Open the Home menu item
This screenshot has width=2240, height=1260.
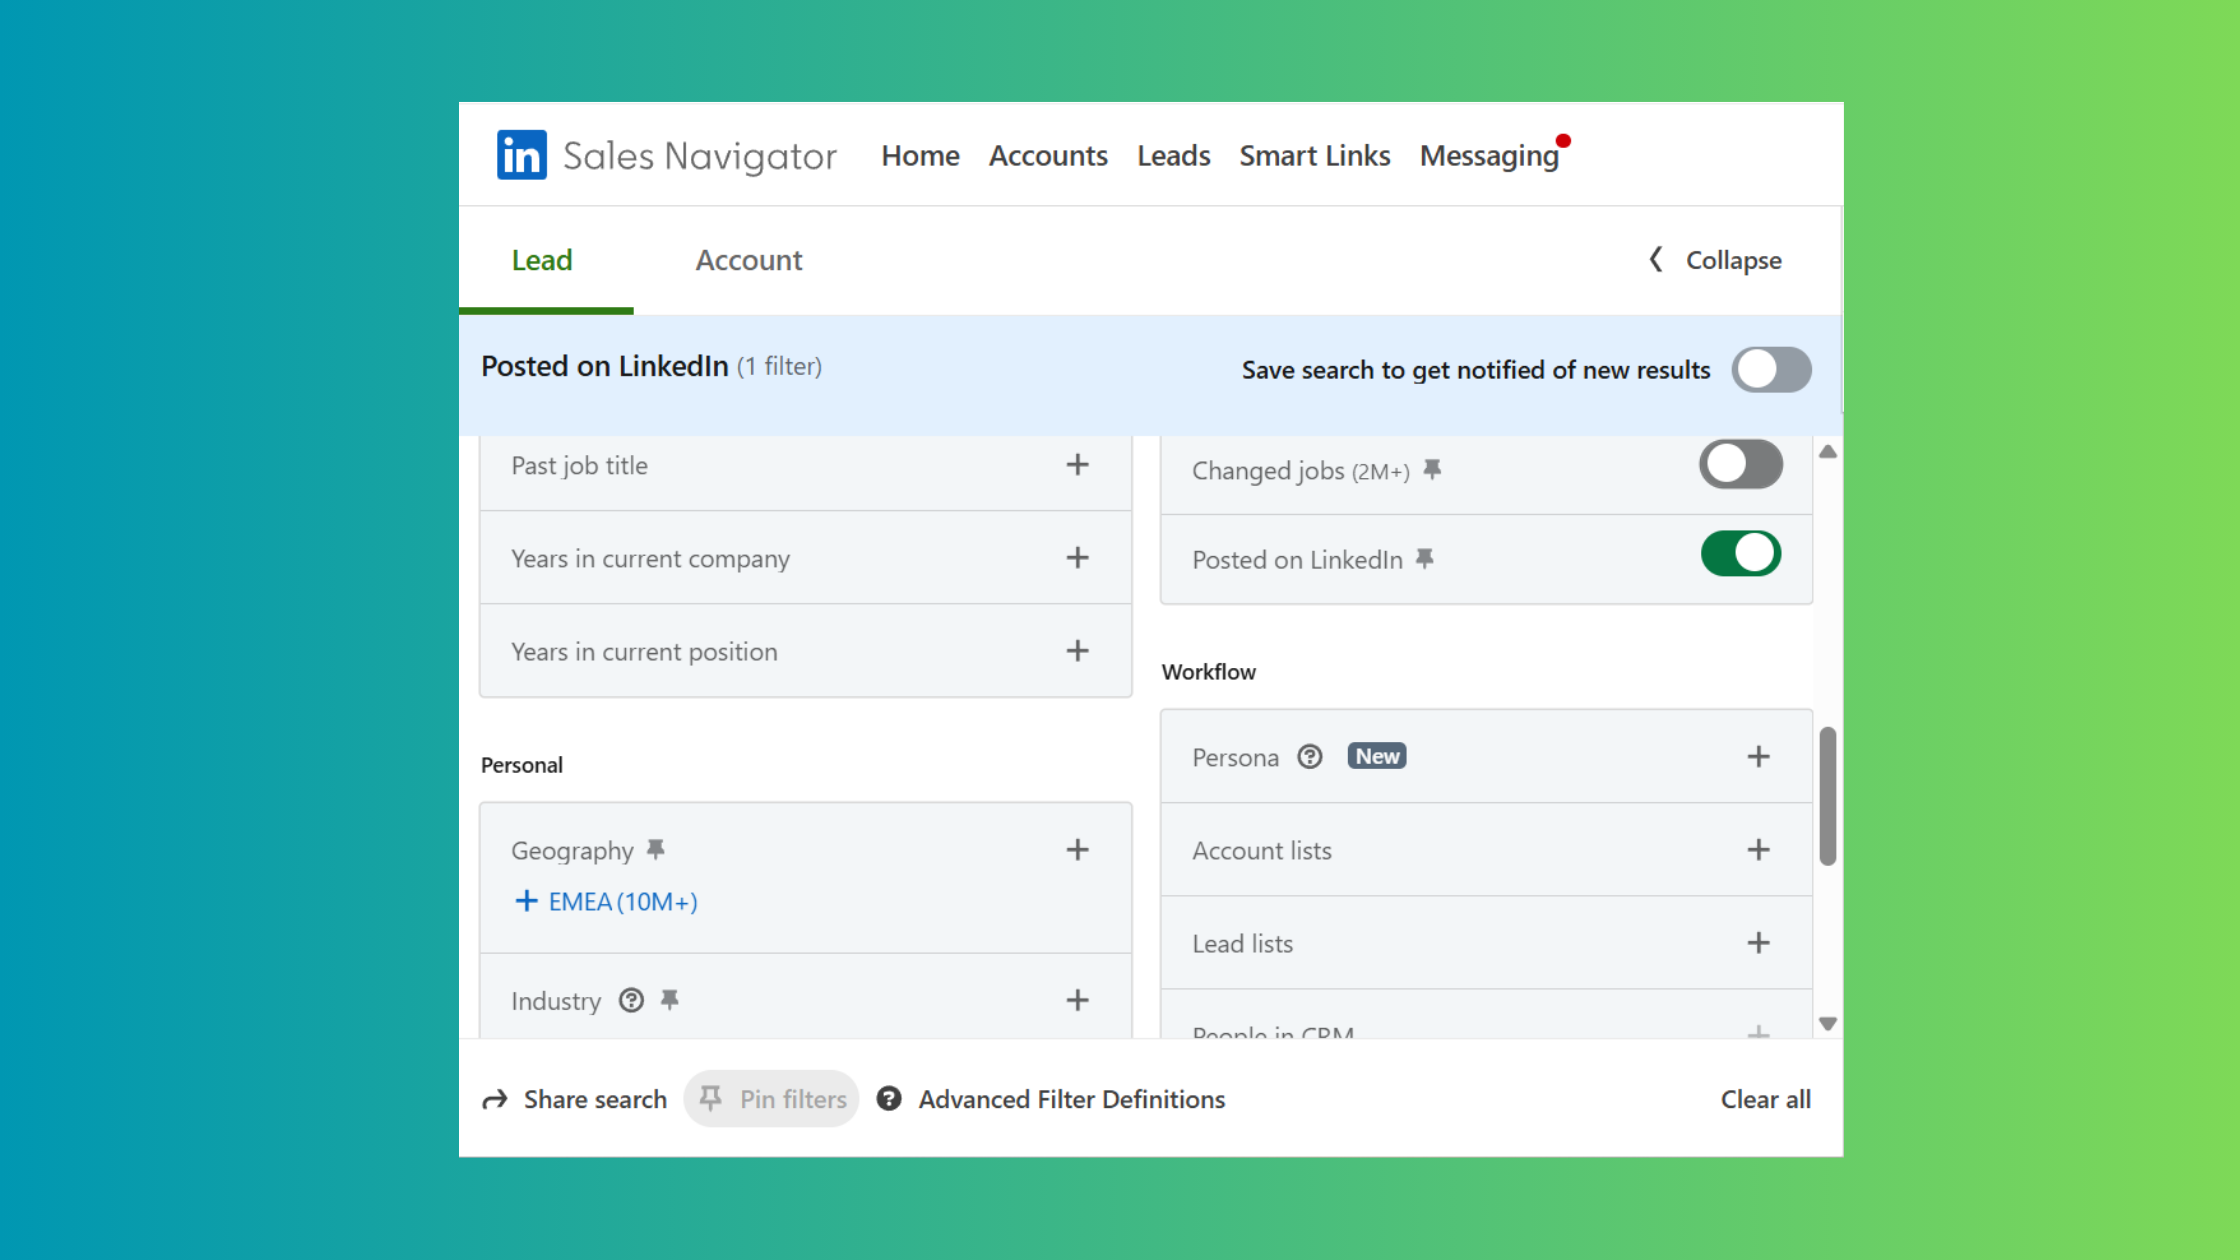[x=920, y=155]
